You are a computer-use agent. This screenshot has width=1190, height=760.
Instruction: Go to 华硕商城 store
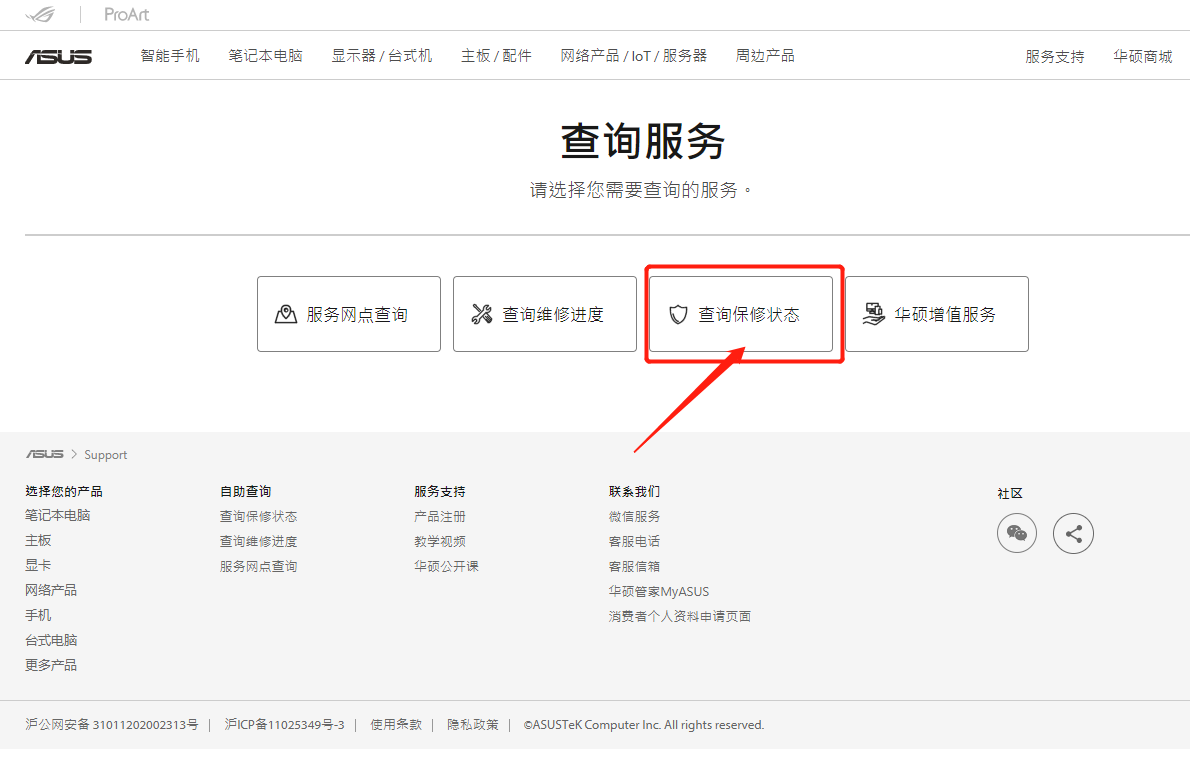[x=1142, y=57]
